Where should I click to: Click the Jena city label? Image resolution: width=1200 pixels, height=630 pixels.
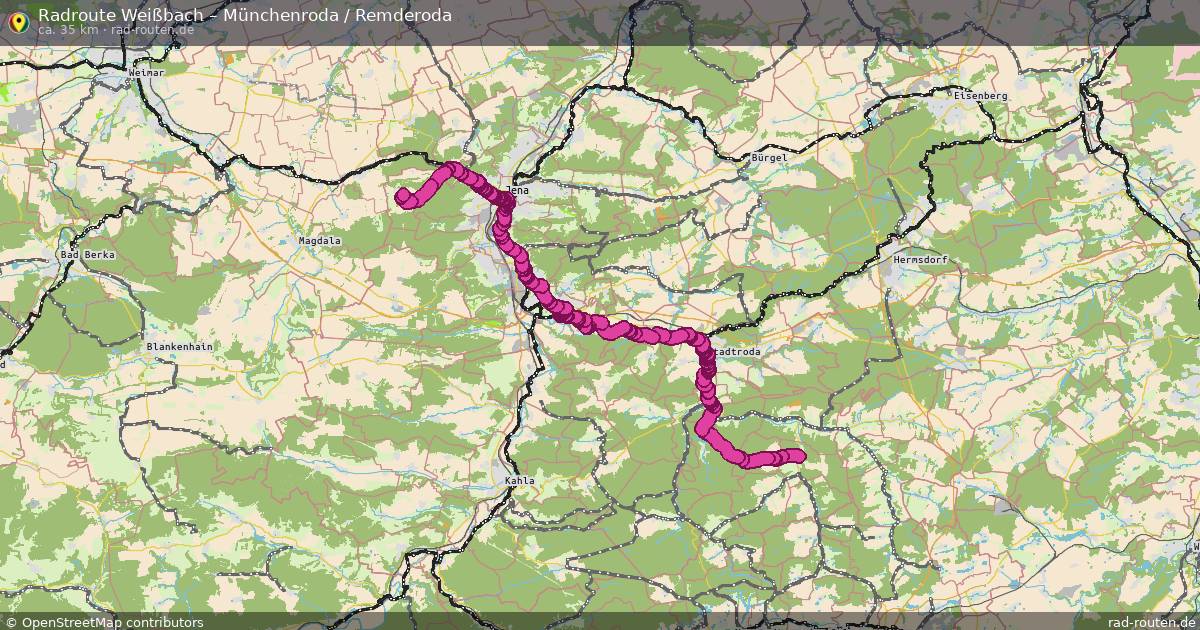[517, 188]
